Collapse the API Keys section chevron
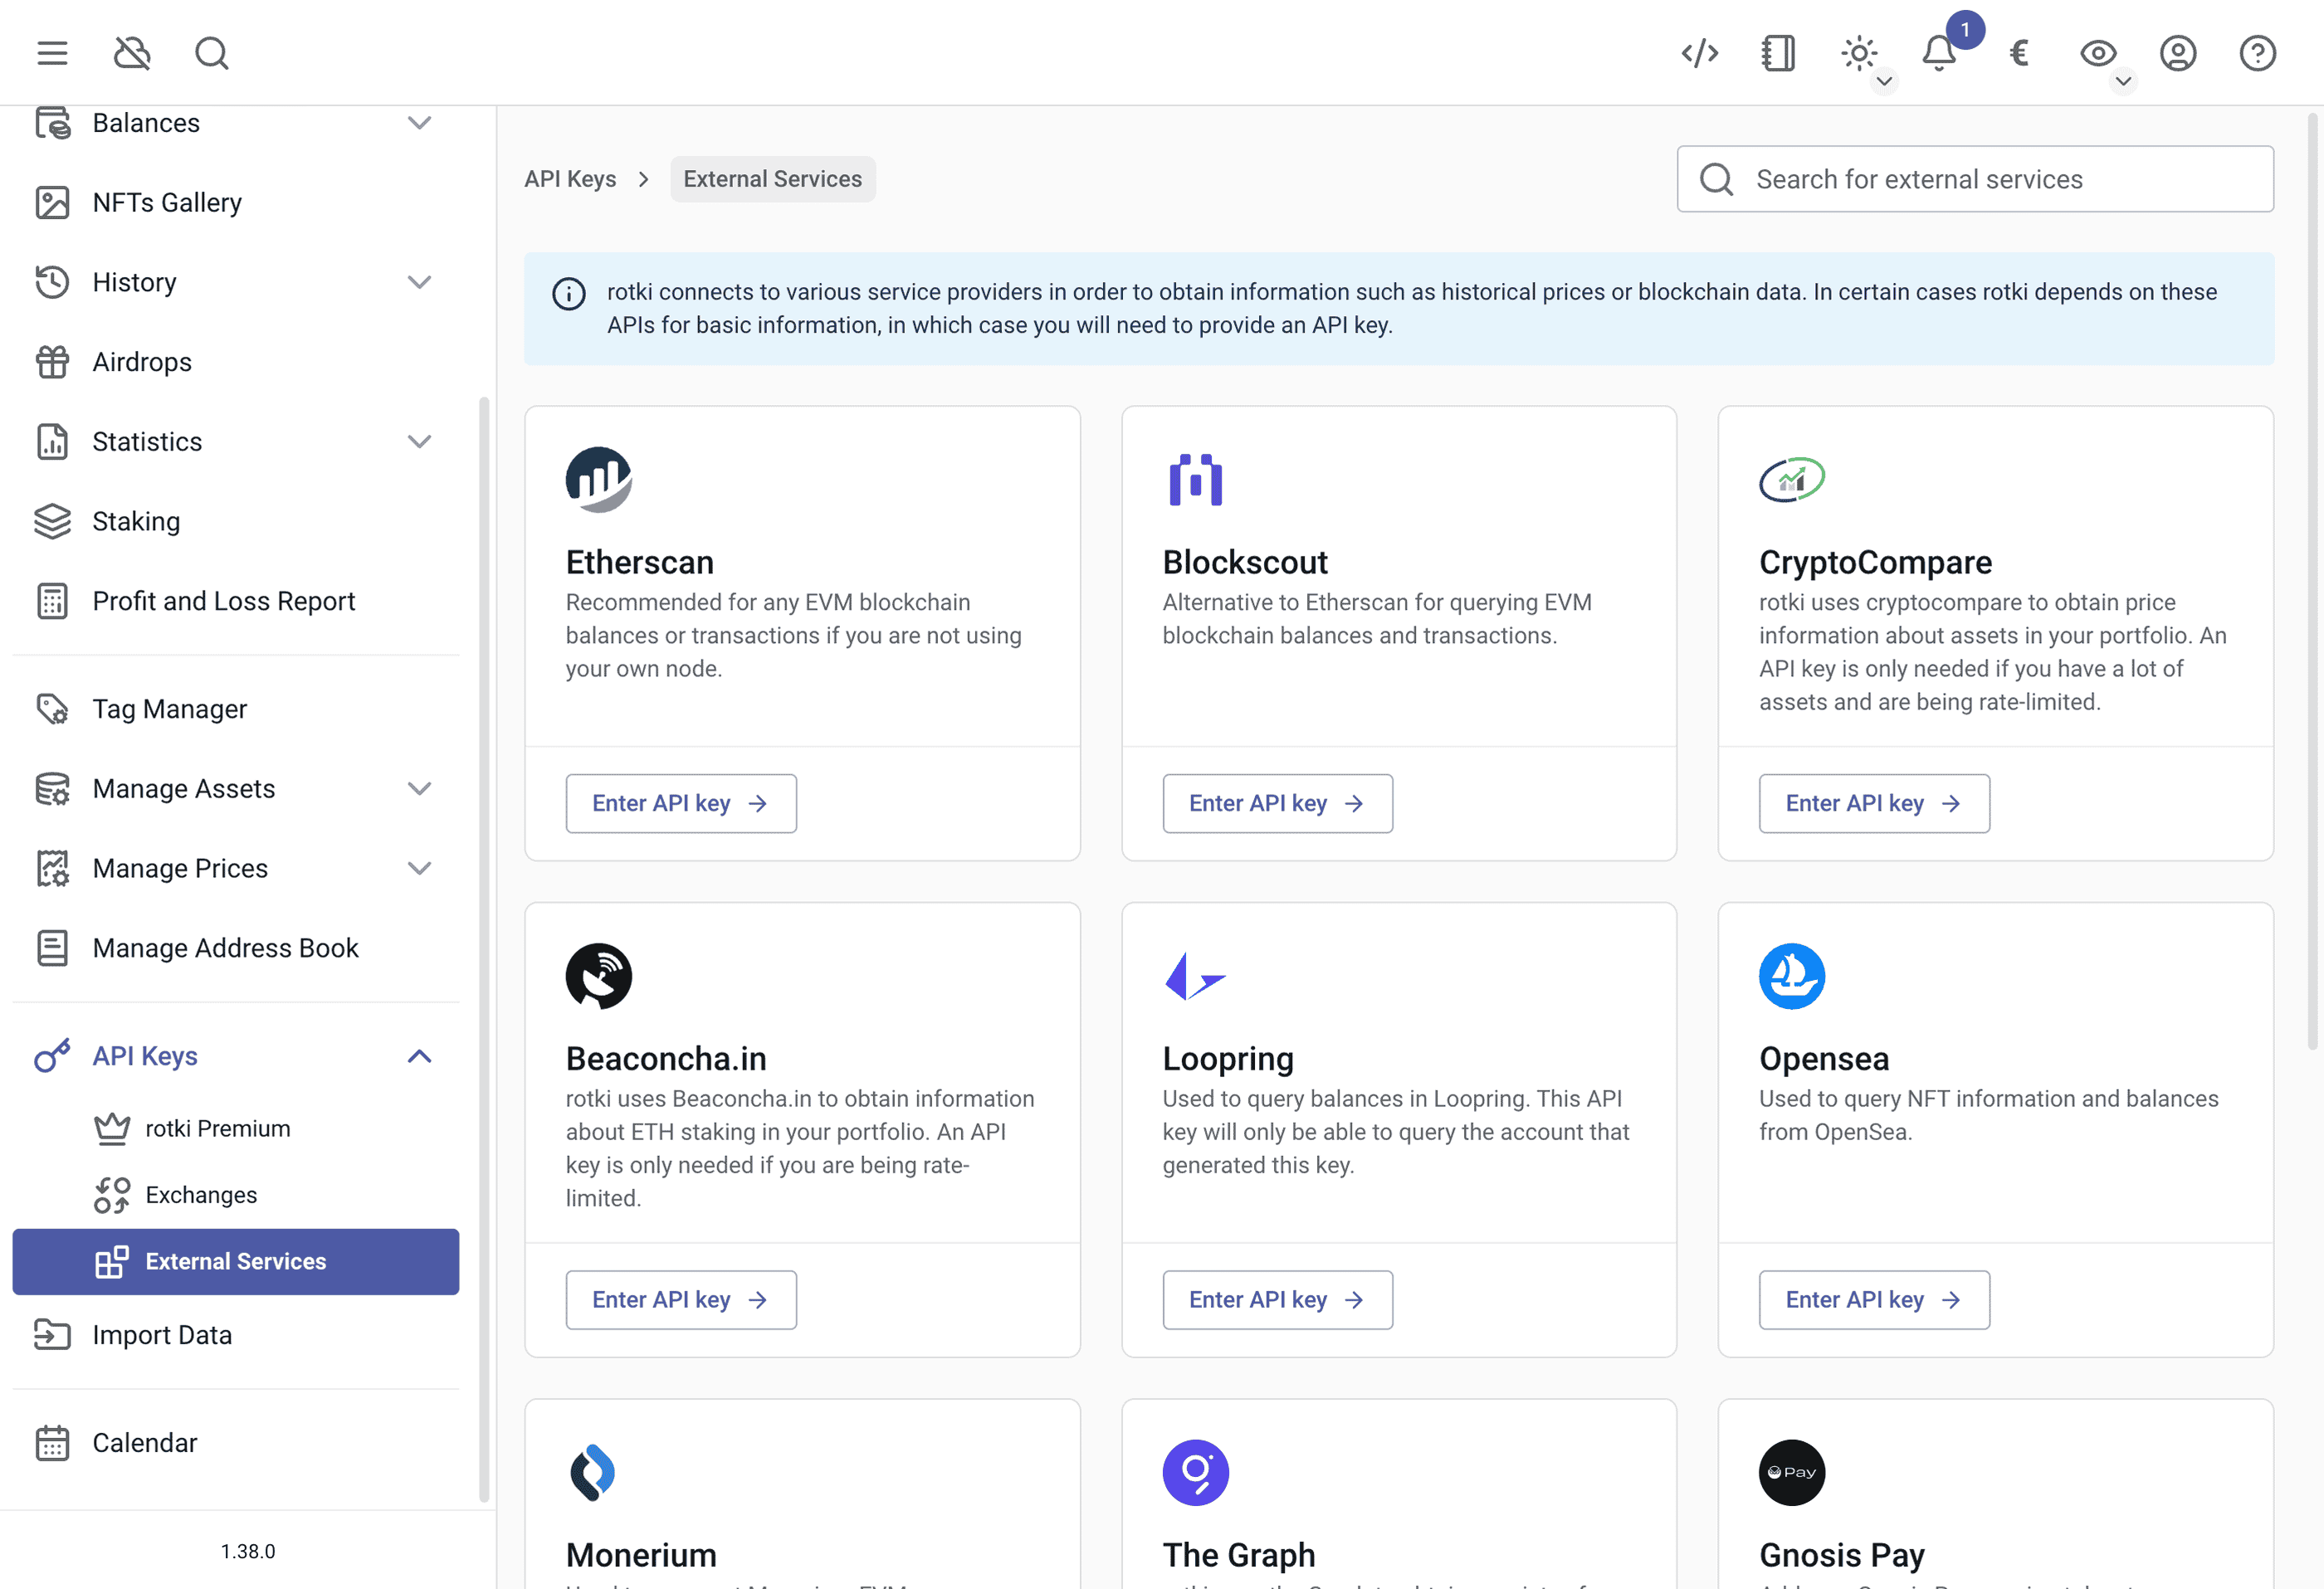Viewport: 2324px width, 1589px height. tap(420, 1056)
